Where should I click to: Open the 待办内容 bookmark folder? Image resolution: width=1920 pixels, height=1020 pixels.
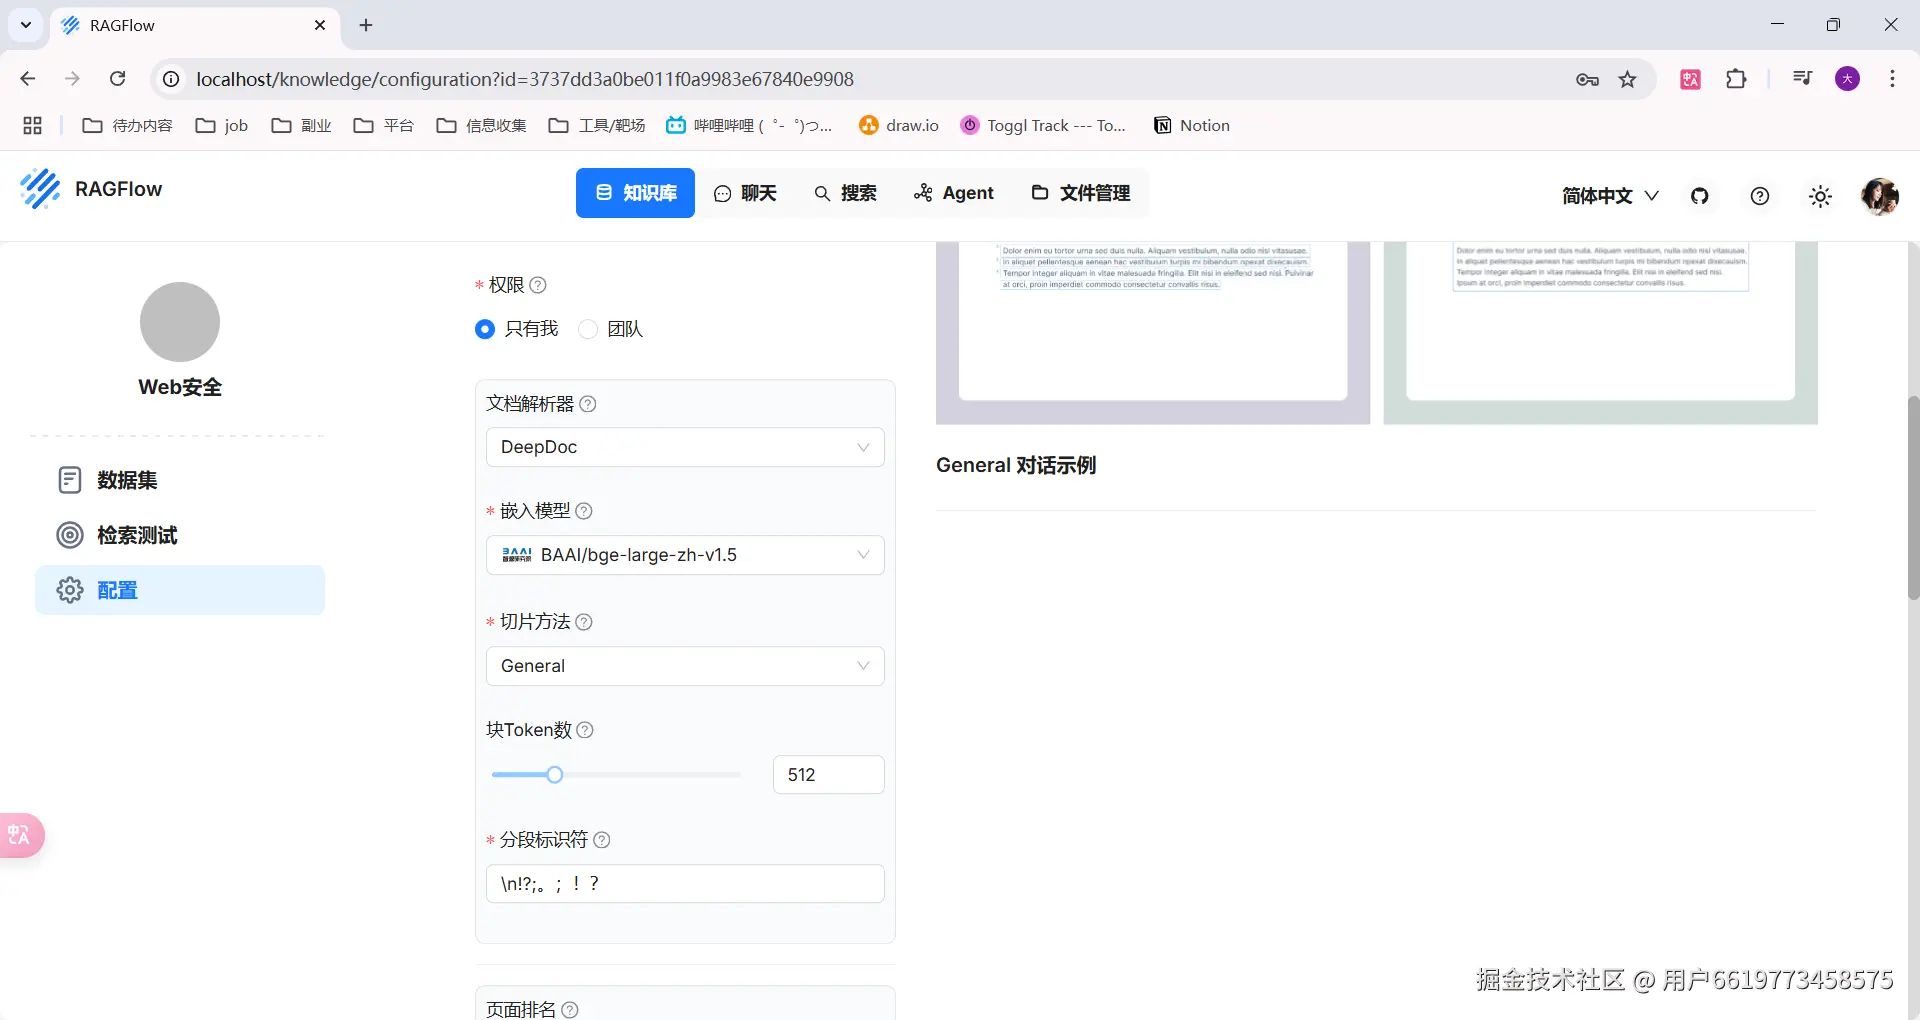coord(127,125)
